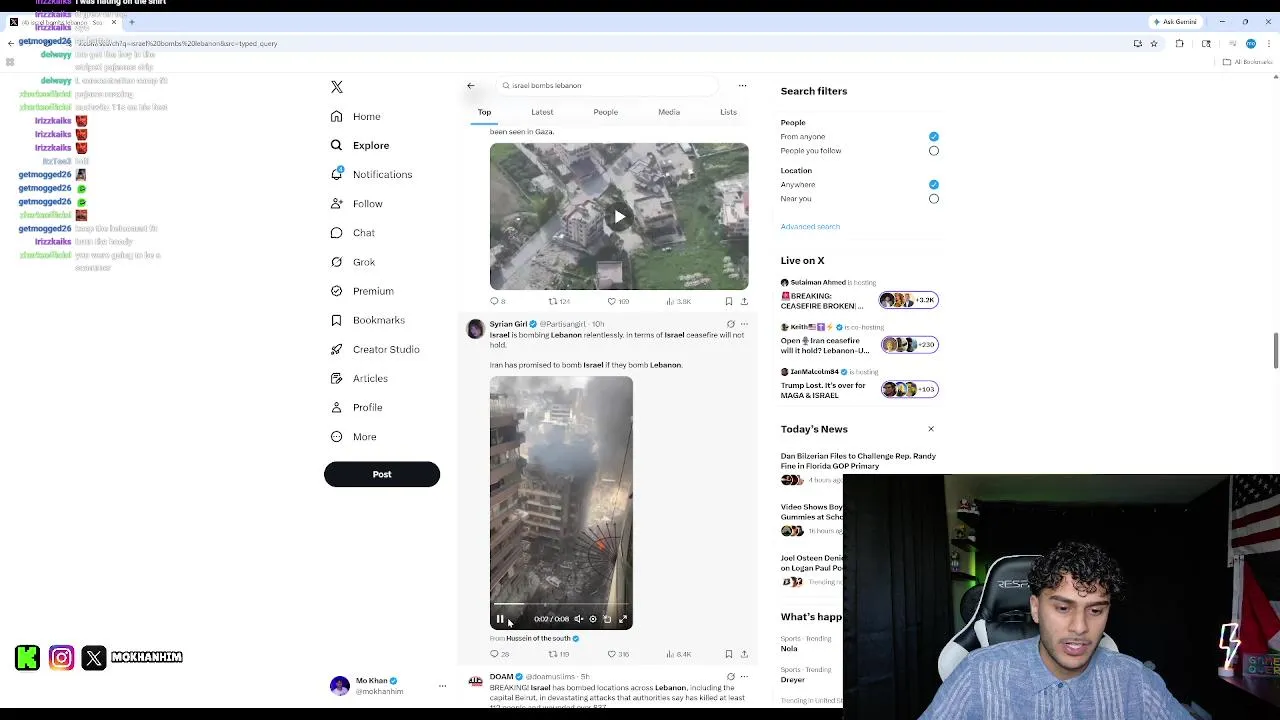Share the Gaza aerial video tweet
1280x720 pixels.
pyautogui.click(x=744, y=301)
